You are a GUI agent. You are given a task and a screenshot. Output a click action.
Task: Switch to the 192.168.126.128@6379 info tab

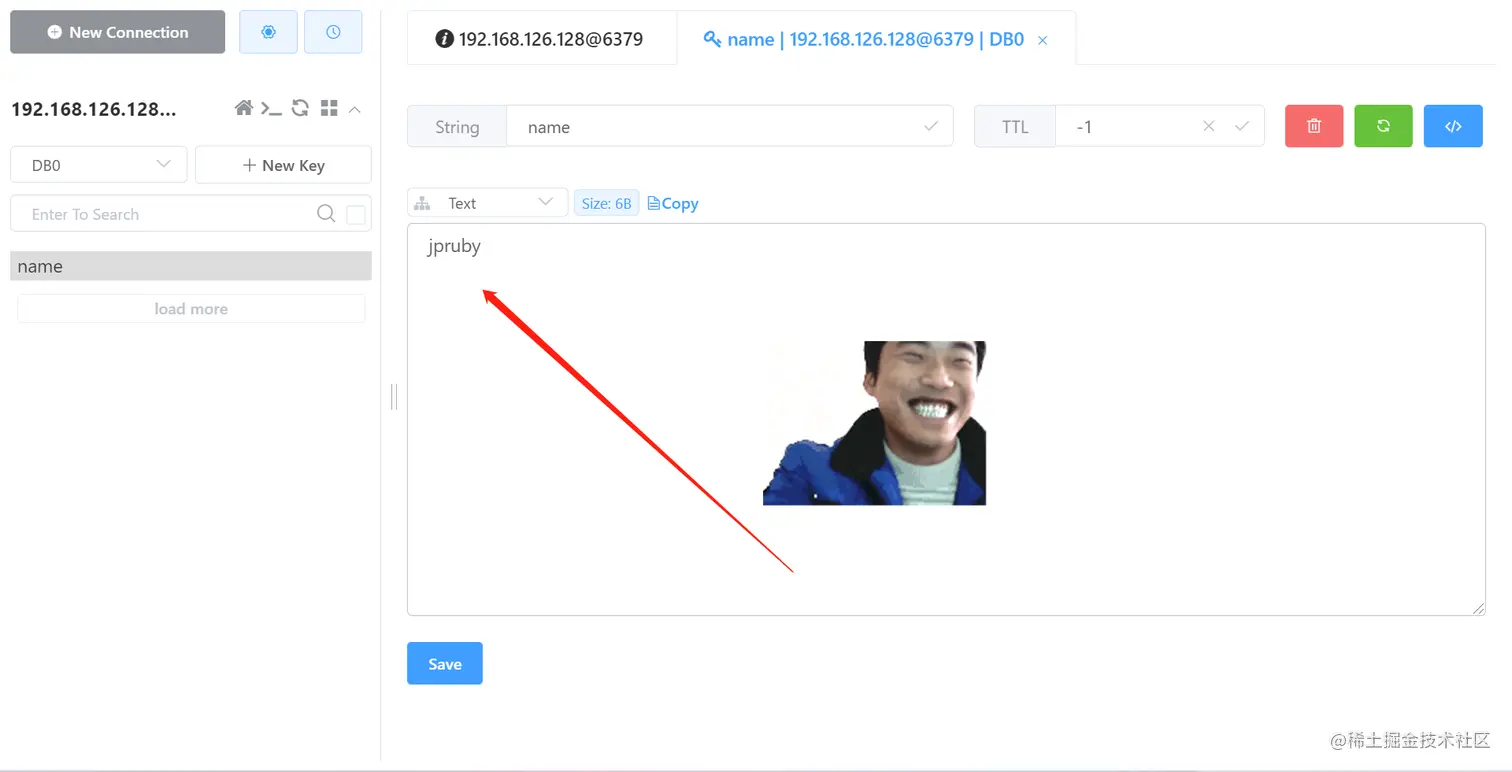click(541, 38)
